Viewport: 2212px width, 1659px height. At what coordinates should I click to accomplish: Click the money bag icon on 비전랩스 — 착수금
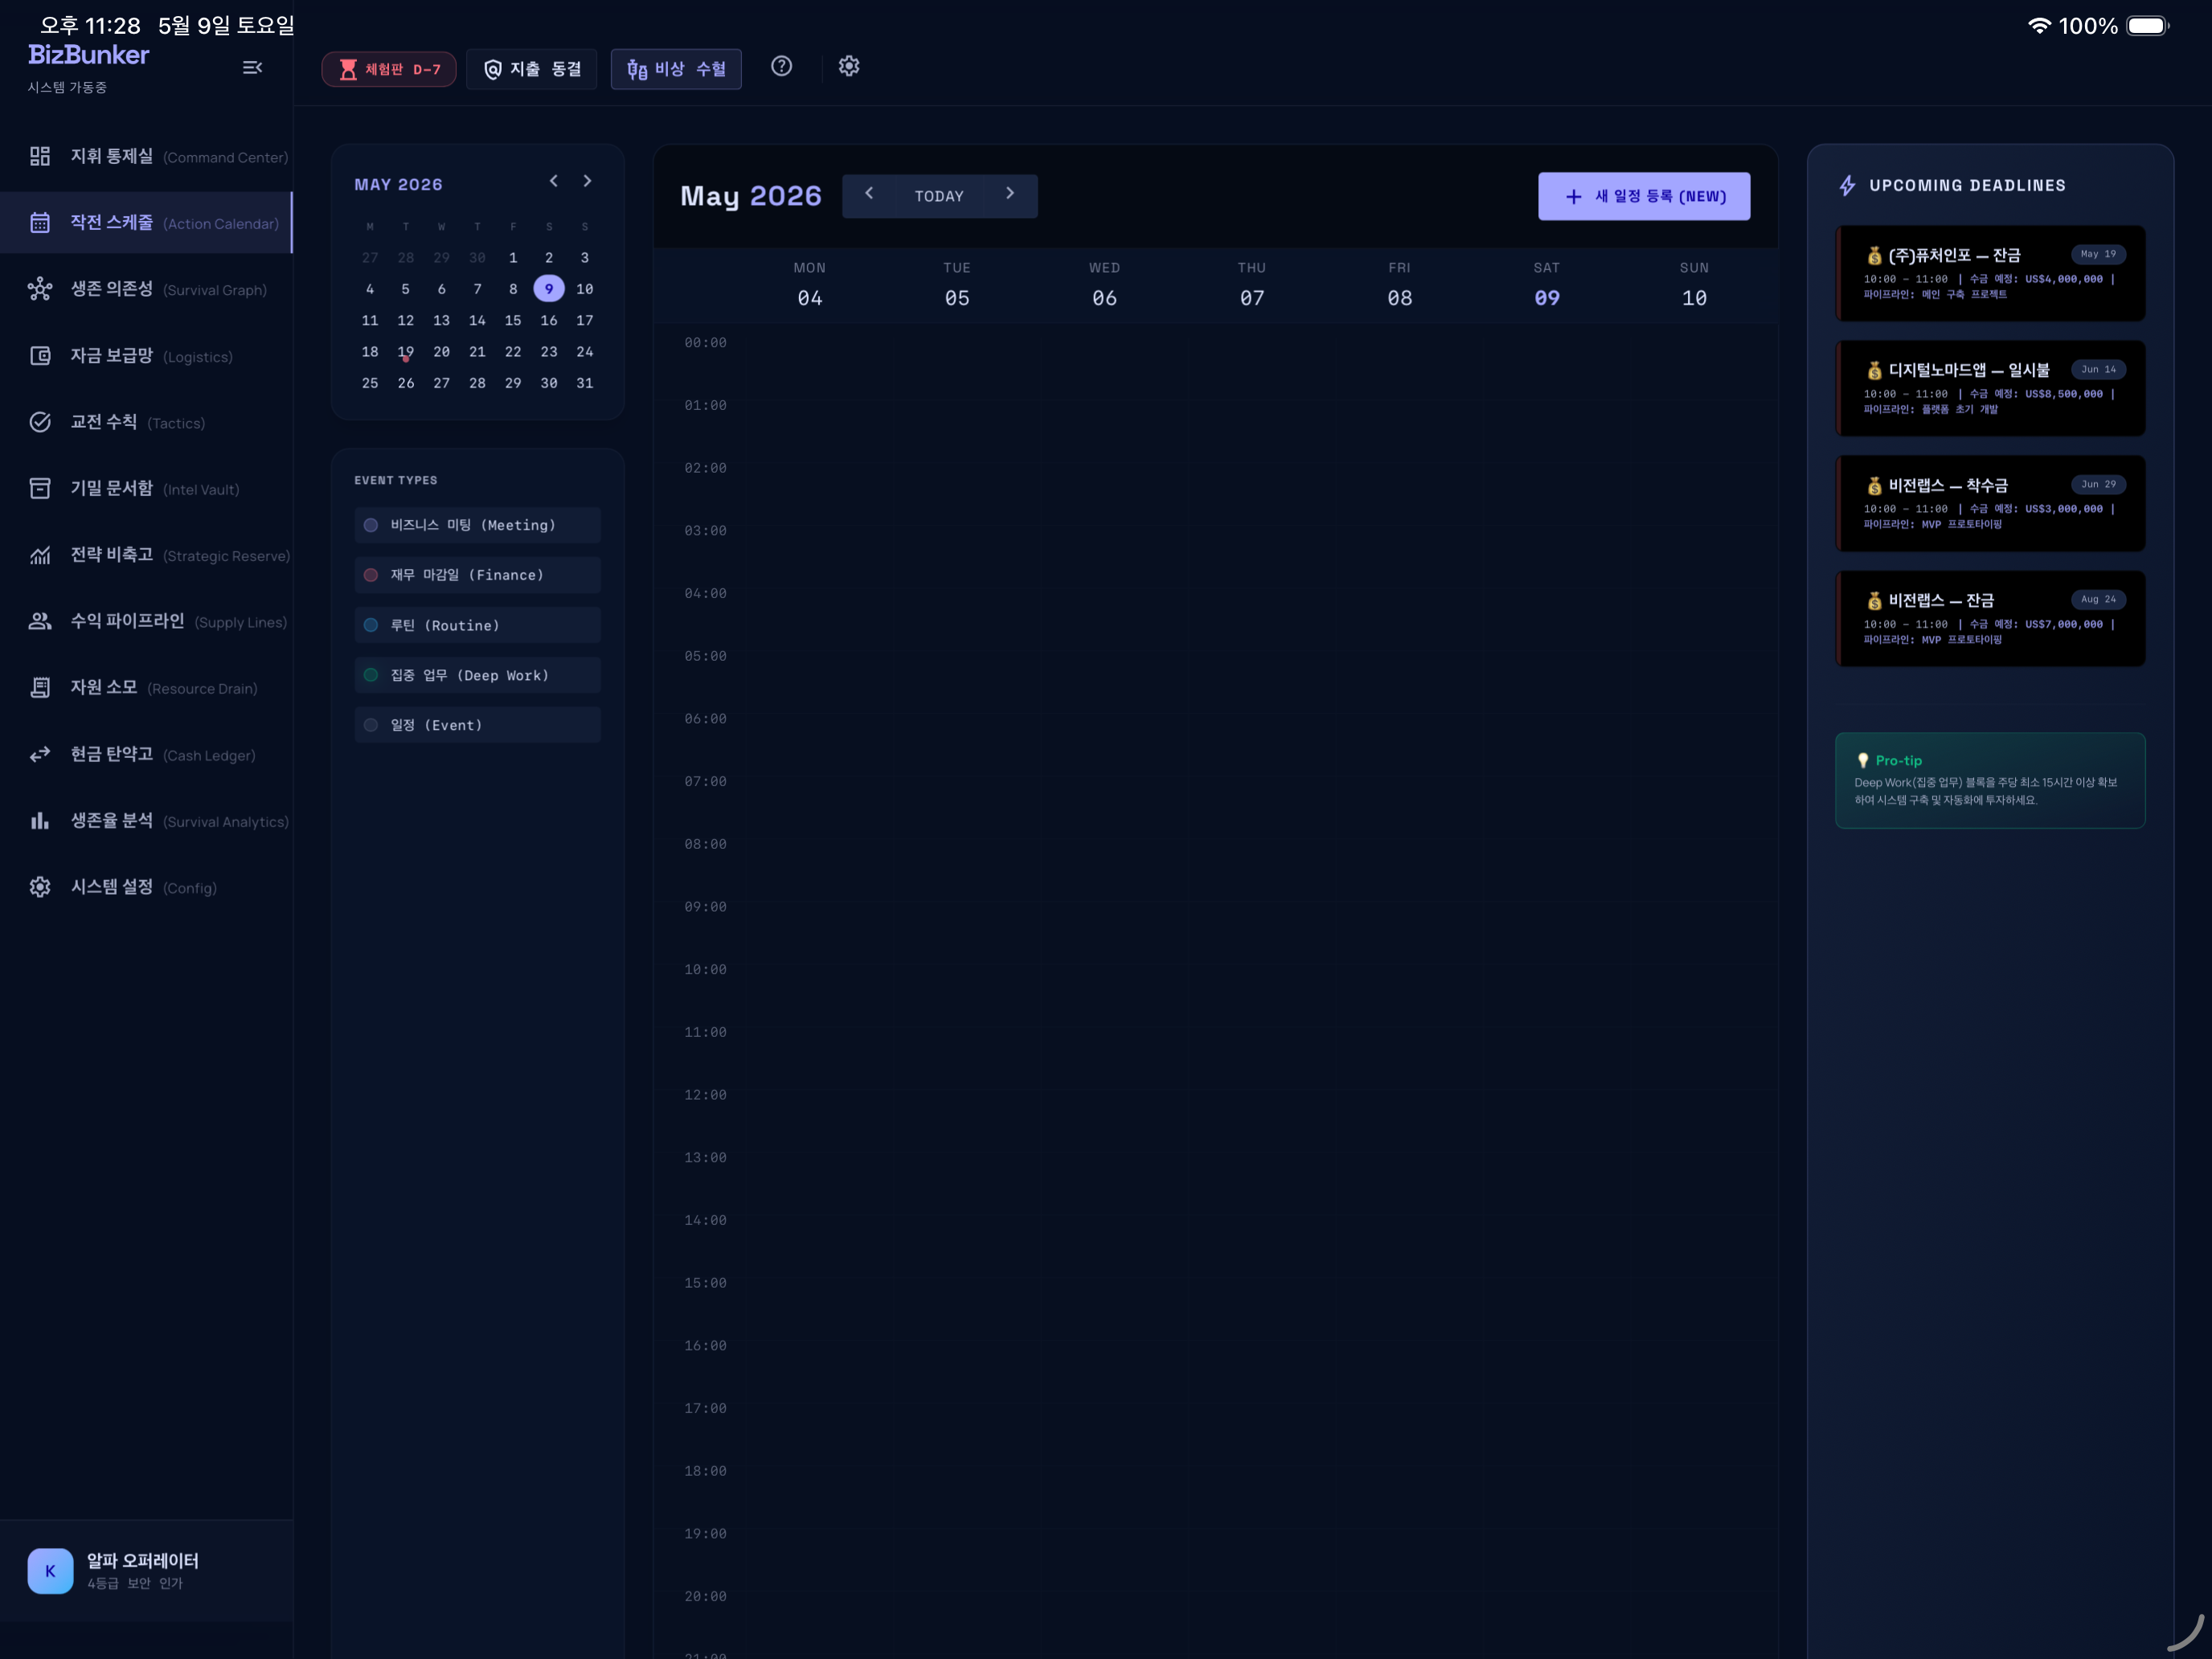(1874, 486)
